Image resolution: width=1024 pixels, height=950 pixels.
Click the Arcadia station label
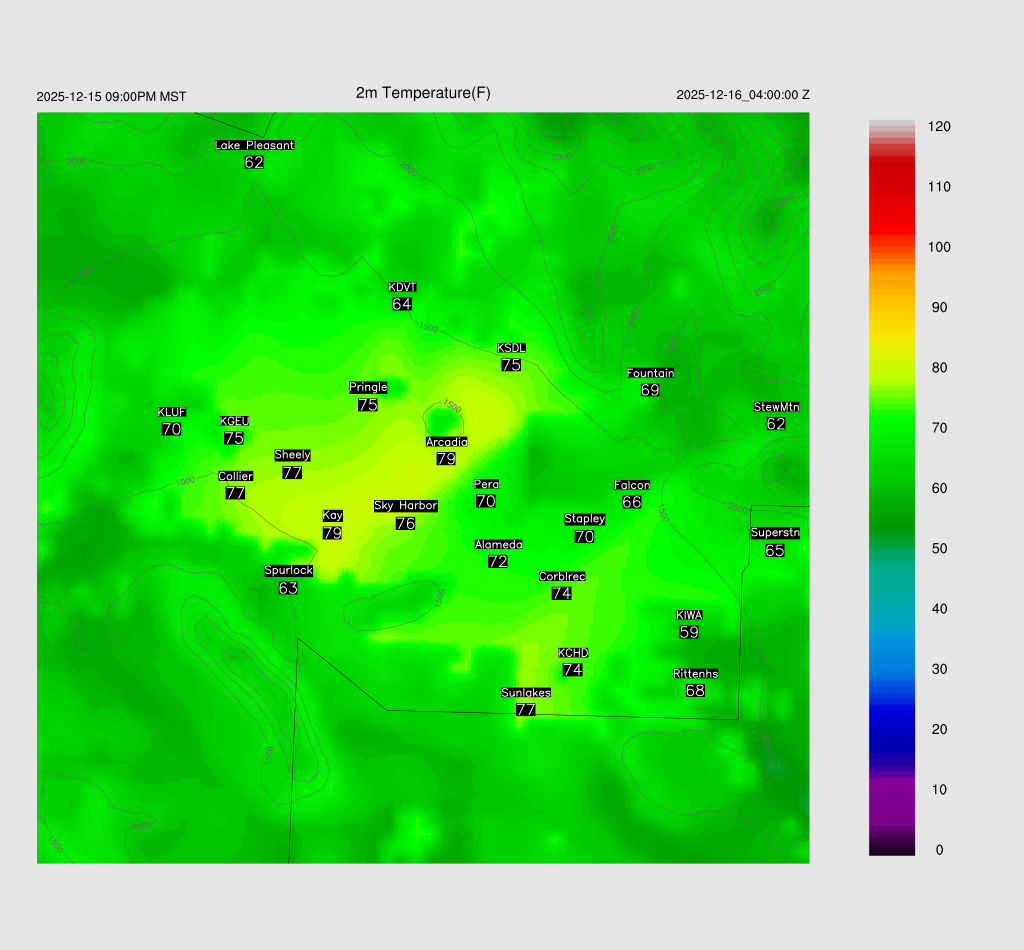(x=446, y=442)
